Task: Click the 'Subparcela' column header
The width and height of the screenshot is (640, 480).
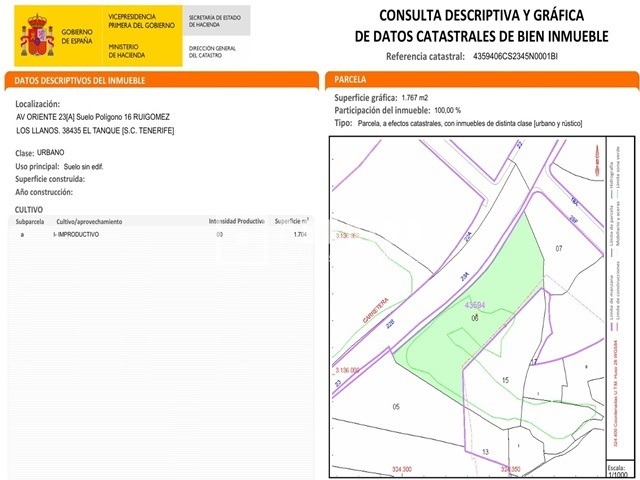Action: click(30, 222)
